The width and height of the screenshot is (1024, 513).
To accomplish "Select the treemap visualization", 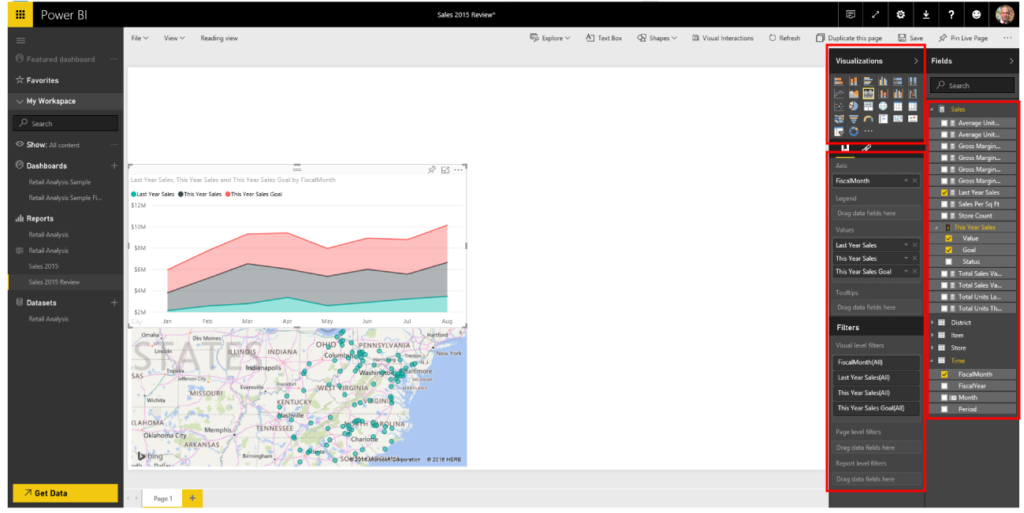I will pyautogui.click(x=869, y=106).
